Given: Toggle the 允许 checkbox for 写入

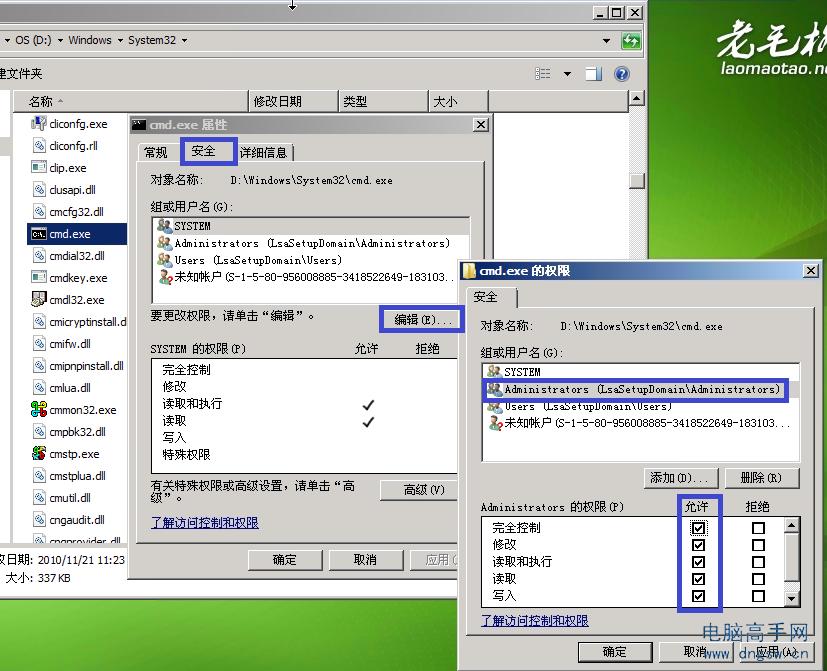Looking at the screenshot, I should [x=698, y=596].
